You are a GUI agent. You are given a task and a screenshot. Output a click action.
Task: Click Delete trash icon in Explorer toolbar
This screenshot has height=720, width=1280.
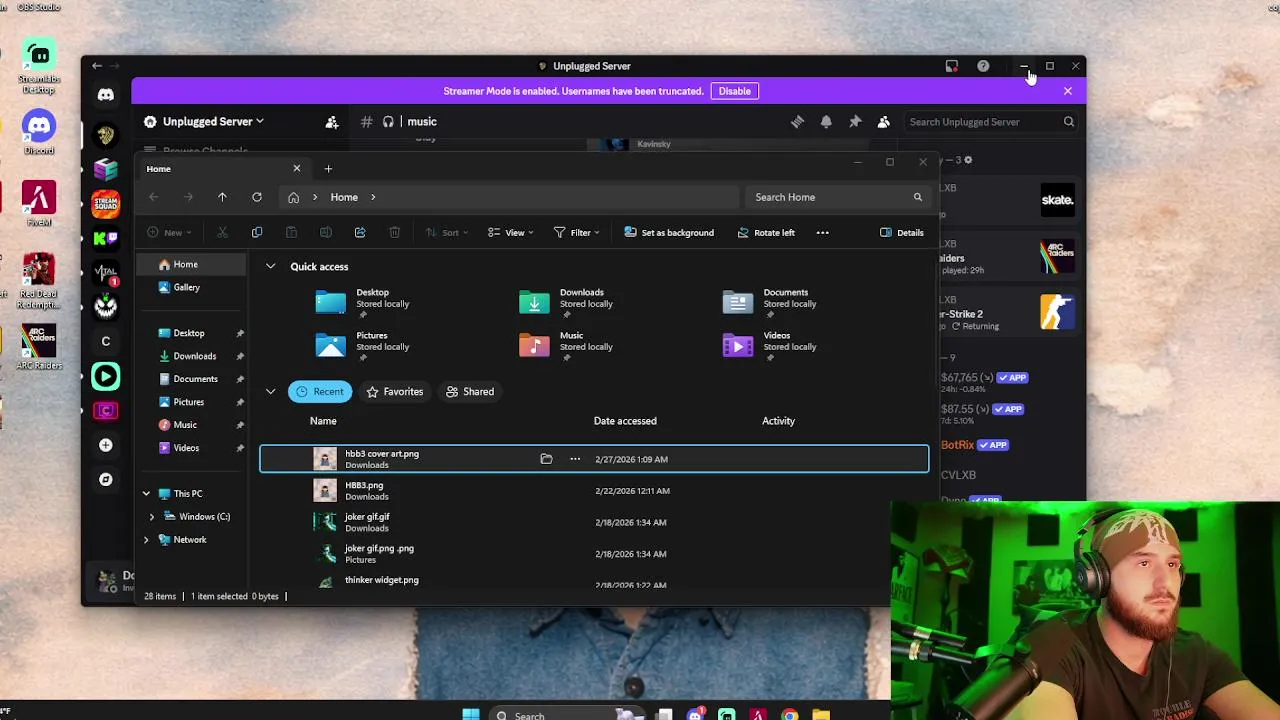click(x=394, y=233)
